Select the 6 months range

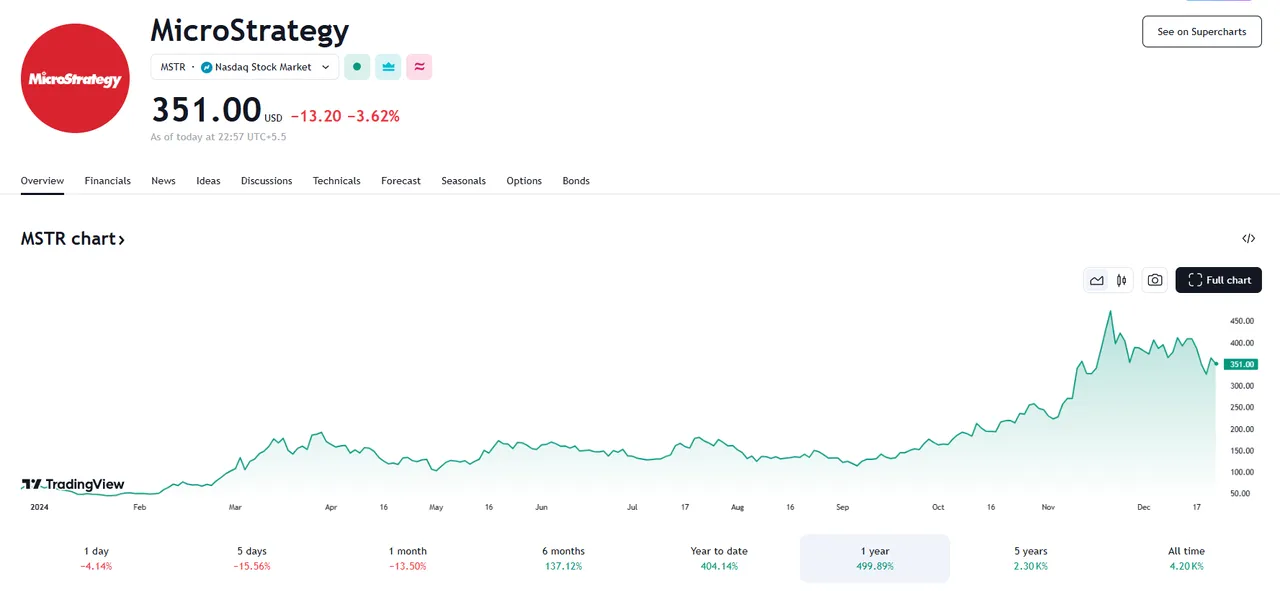tap(563, 558)
